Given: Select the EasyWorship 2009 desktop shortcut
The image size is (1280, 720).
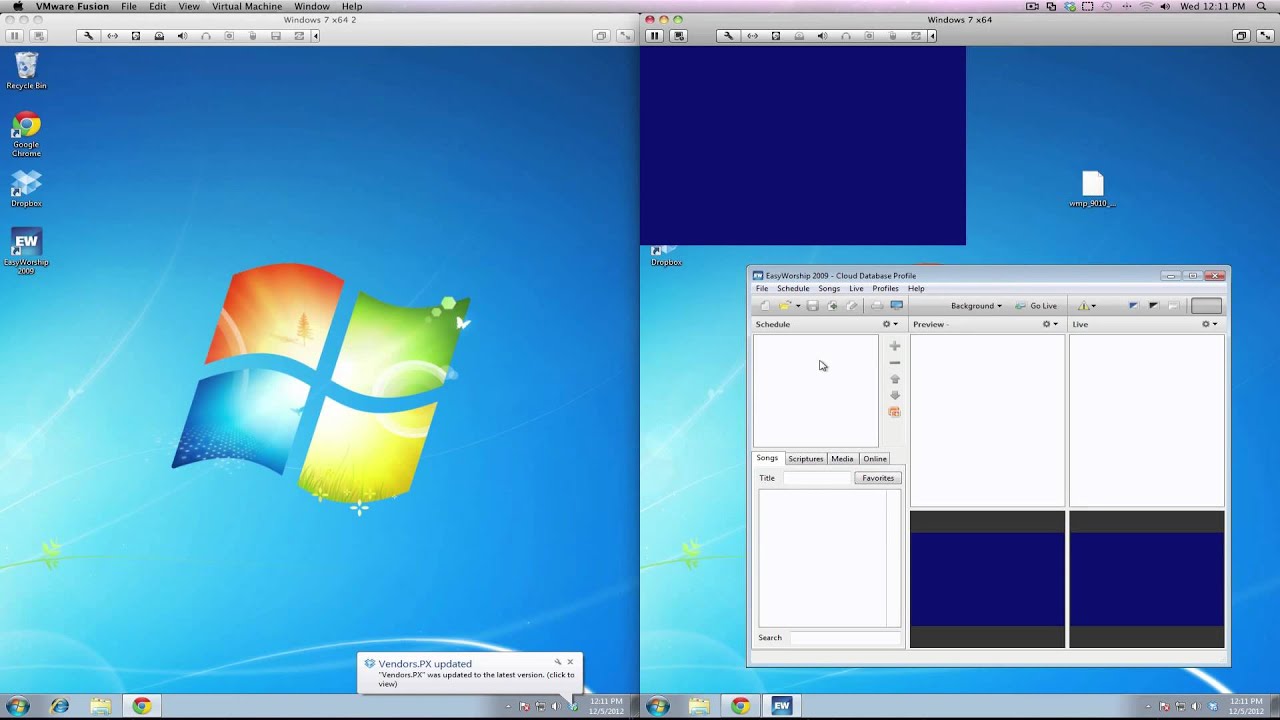Looking at the screenshot, I should tap(26, 252).
